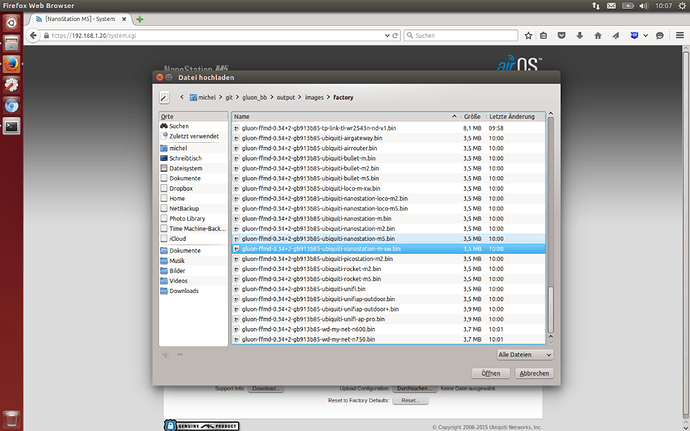690x431 pixels.
Task: Open Dropbox in the places sidebar
Action: point(194,188)
